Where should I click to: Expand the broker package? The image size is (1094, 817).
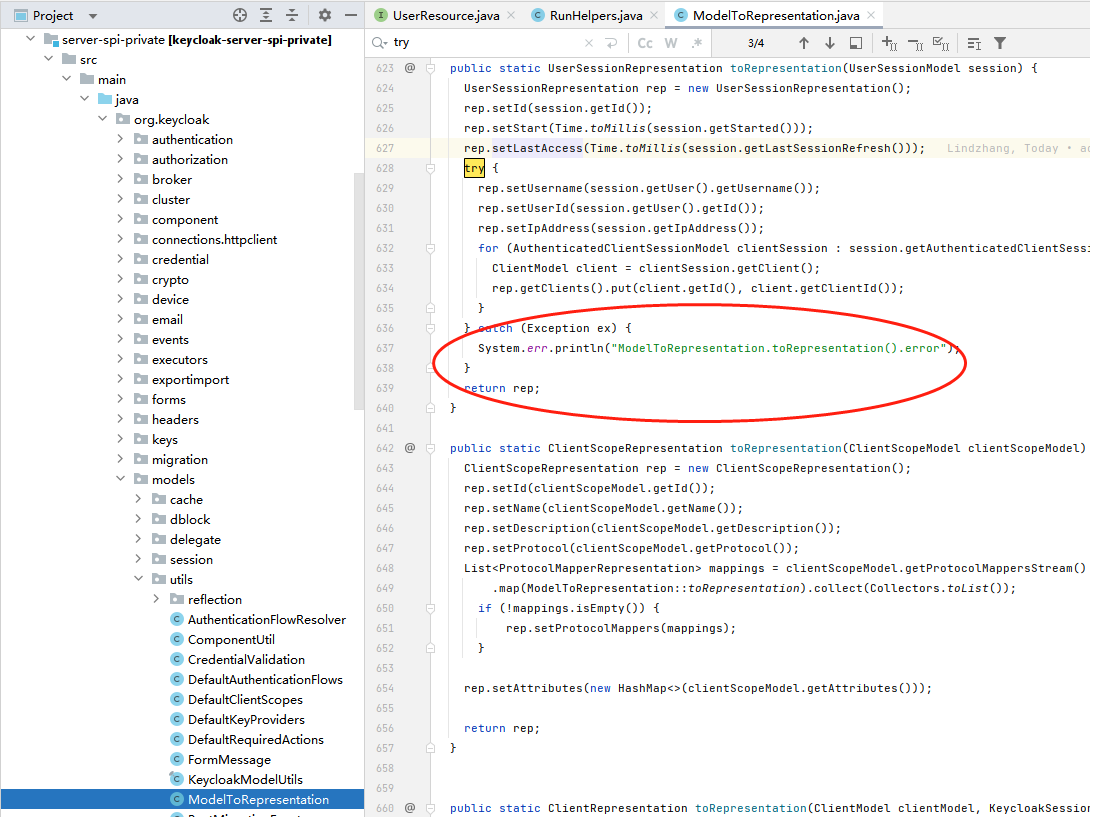121,179
